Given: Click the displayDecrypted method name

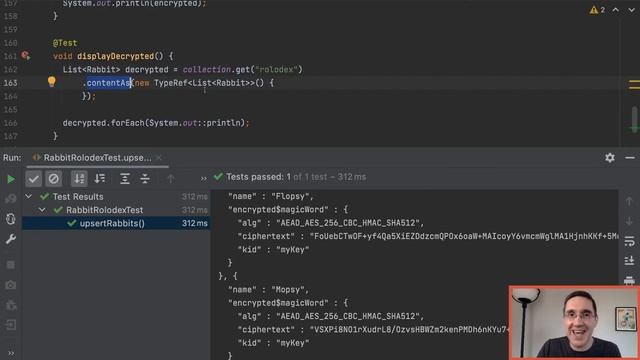Looking at the screenshot, I should click(x=115, y=56).
